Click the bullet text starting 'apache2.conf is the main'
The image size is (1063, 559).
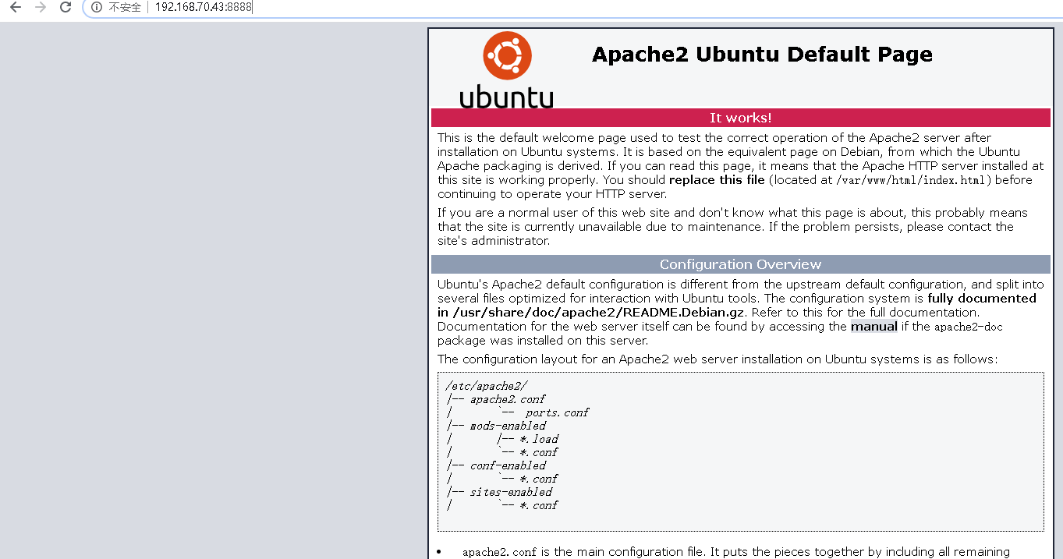pos(736,552)
